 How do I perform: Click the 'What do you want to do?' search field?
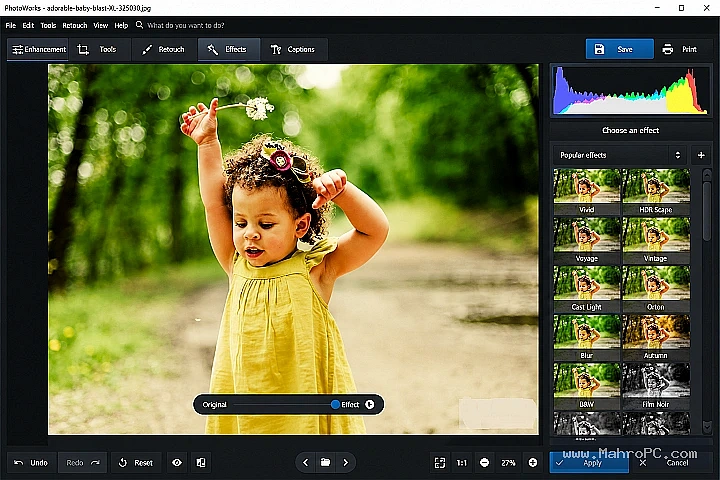[x=186, y=25]
